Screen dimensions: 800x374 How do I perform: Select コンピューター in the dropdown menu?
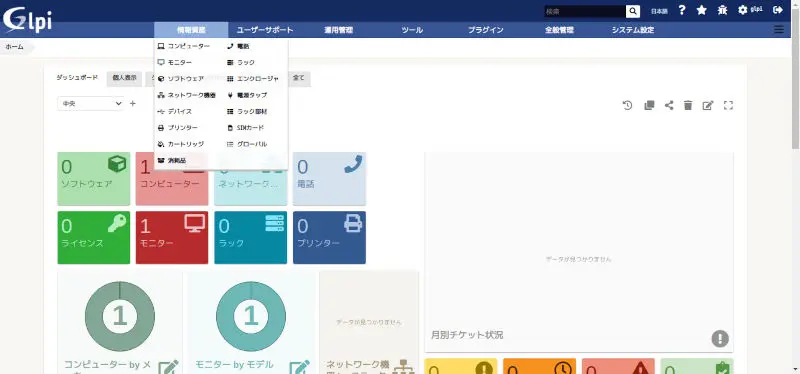click(x=183, y=46)
